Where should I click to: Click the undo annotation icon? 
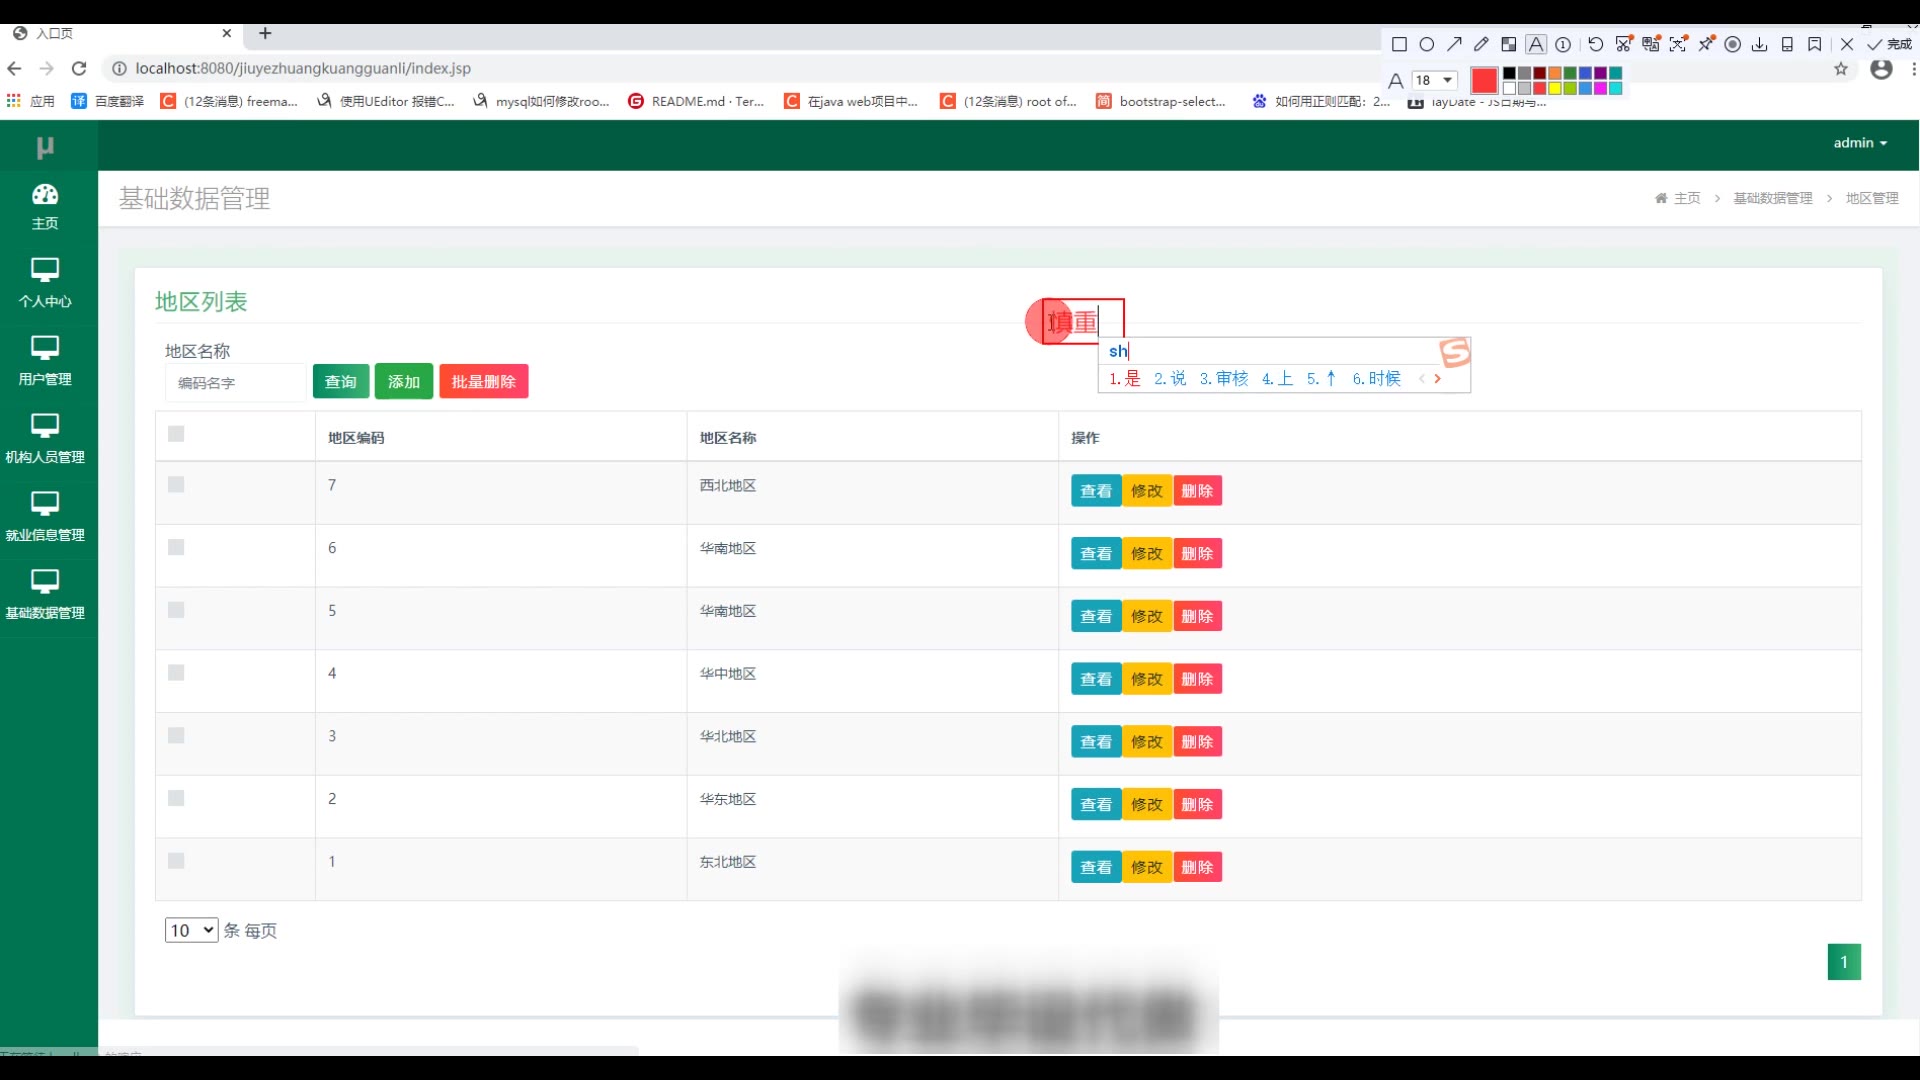click(x=1596, y=44)
